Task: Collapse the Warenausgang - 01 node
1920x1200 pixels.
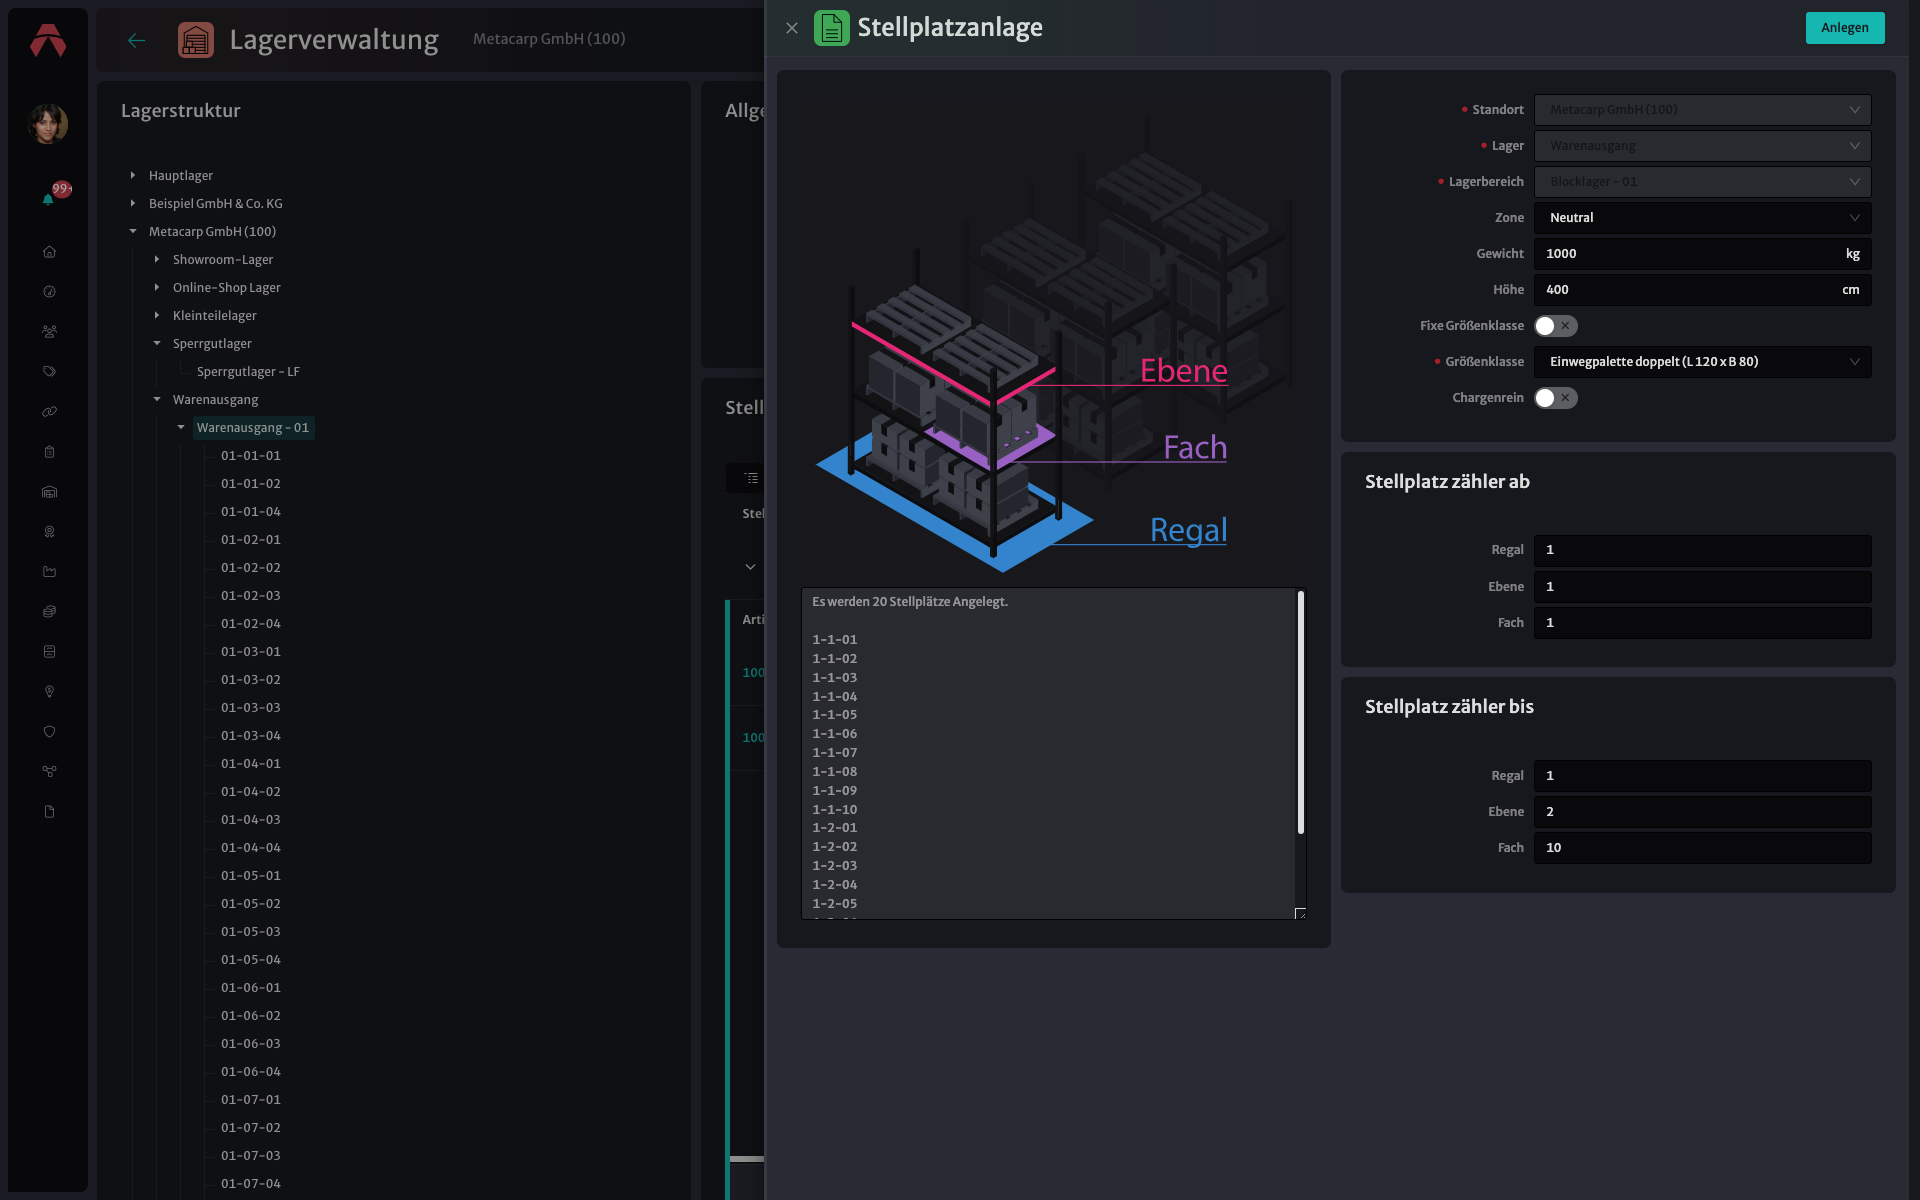Action: 181,427
